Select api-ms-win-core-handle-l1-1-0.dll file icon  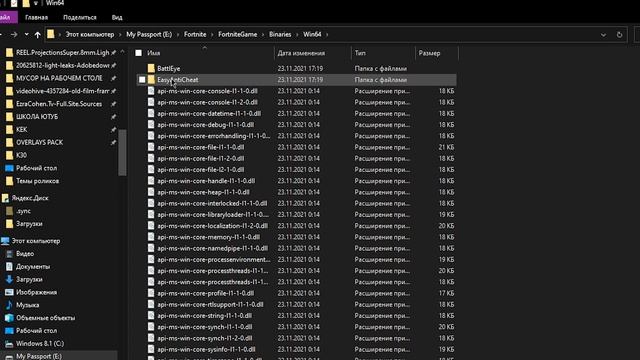pos(151,181)
